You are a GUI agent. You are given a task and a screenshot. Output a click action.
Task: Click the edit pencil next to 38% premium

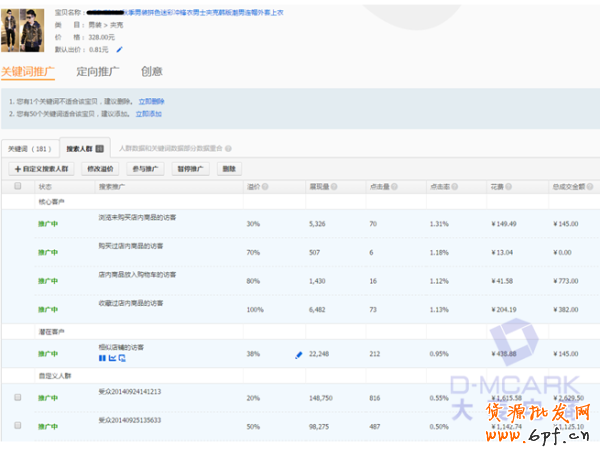point(298,354)
